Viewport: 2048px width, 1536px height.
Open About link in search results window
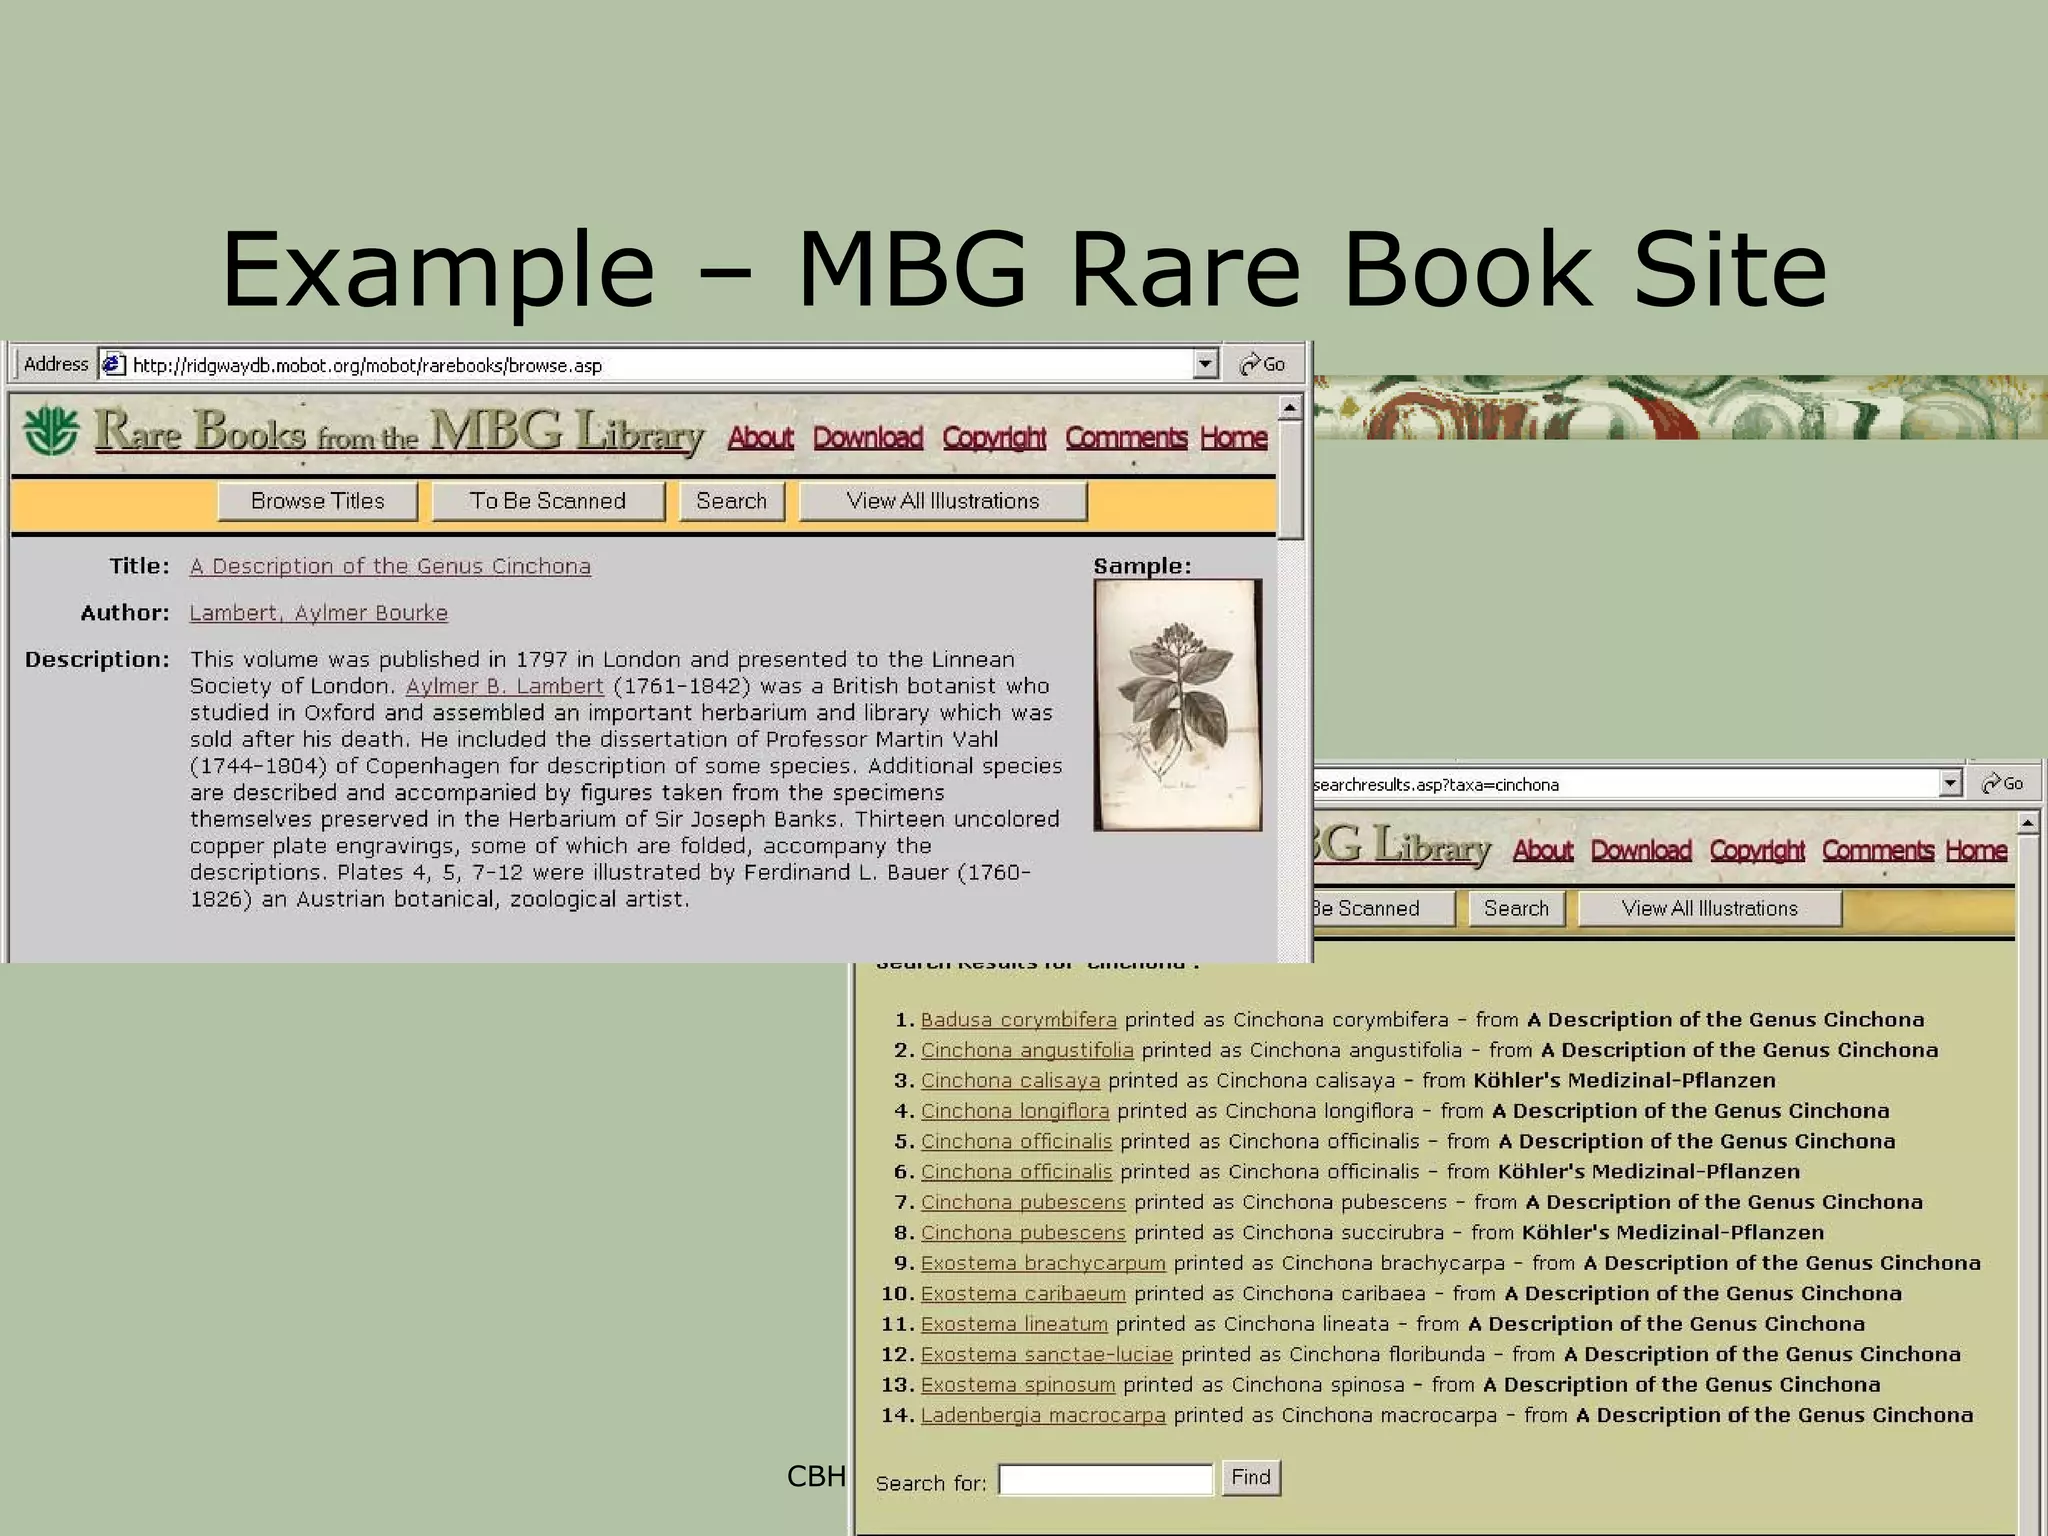(x=1543, y=851)
